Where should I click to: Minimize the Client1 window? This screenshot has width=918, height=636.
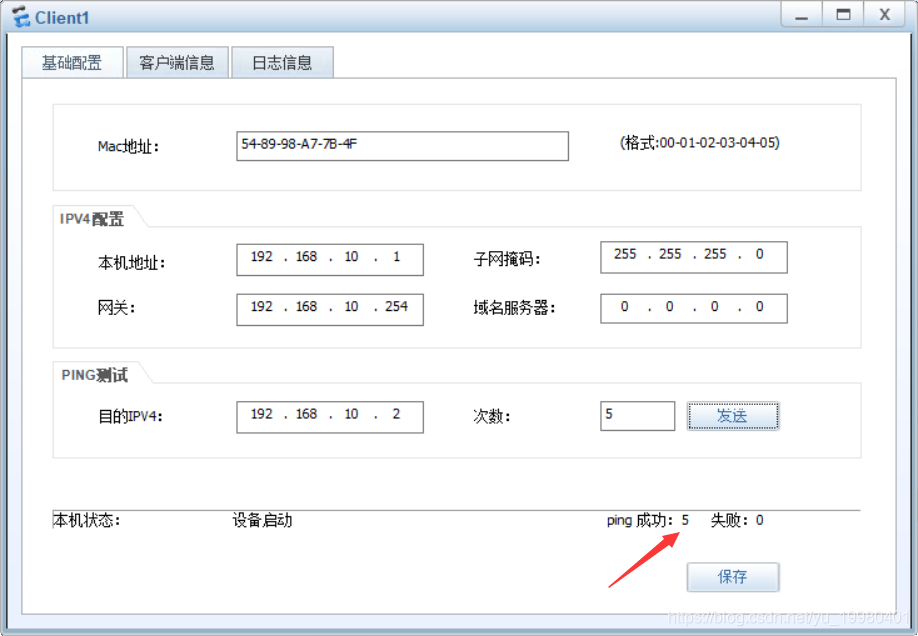801,15
